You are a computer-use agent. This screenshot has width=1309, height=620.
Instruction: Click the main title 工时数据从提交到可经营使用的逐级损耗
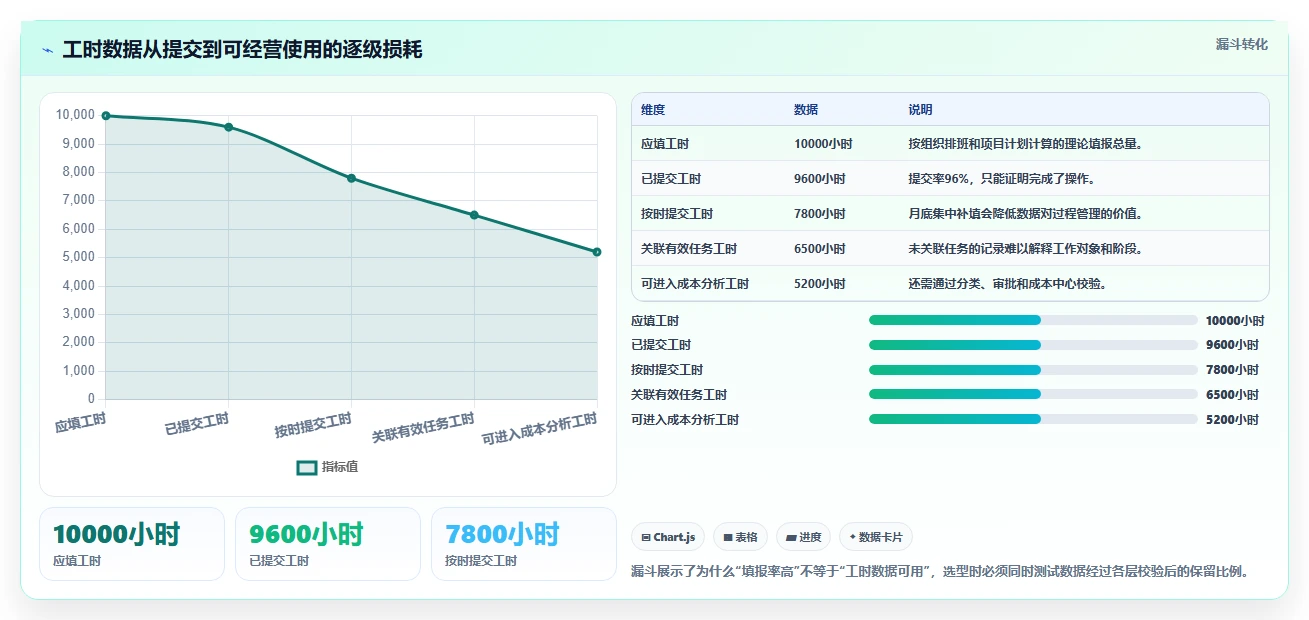(x=242, y=50)
